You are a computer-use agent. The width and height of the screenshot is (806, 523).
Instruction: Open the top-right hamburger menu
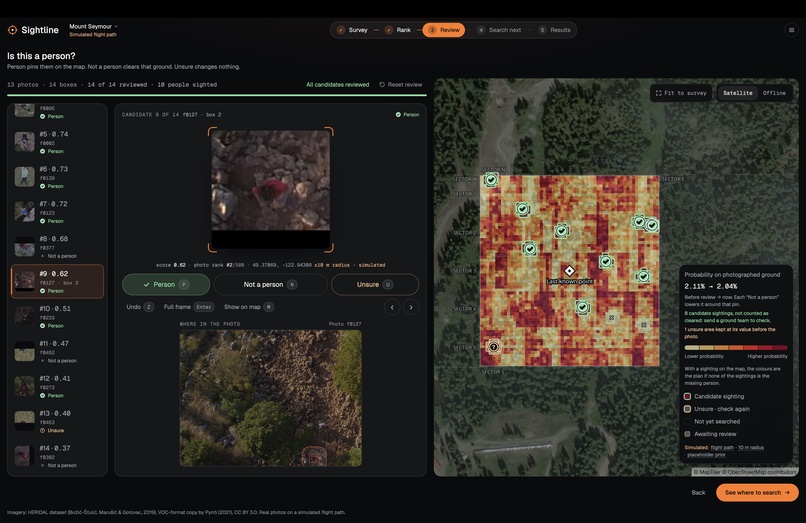791,30
